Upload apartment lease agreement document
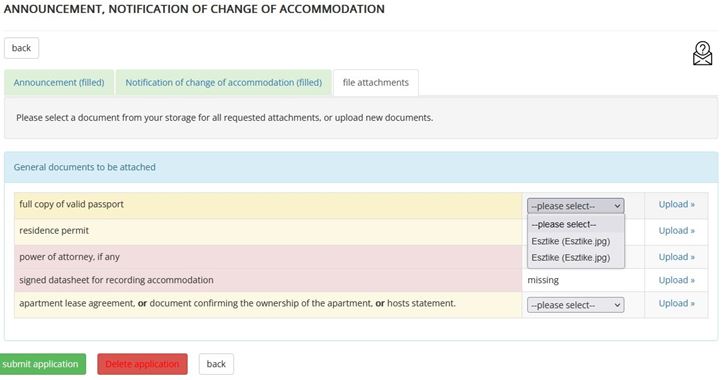Viewport: 723px width, 380px height. 676,303
